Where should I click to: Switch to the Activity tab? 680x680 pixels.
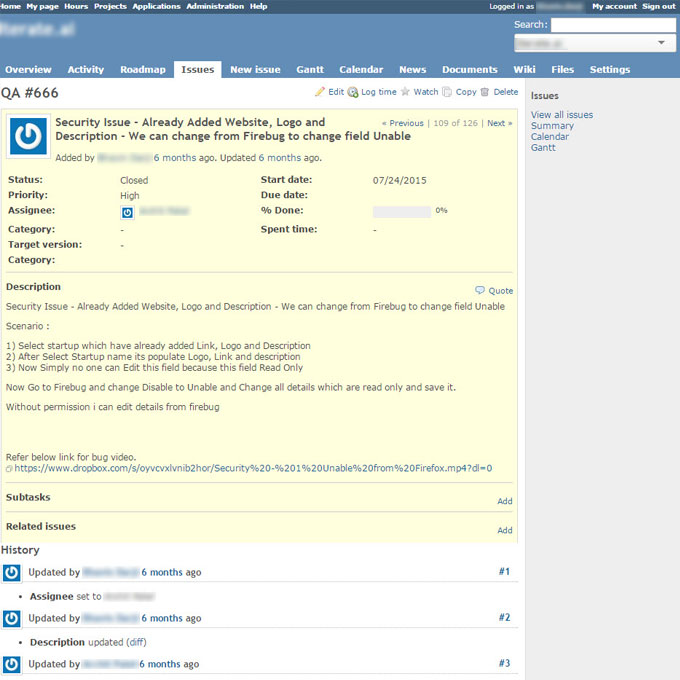click(x=86, y=69)
